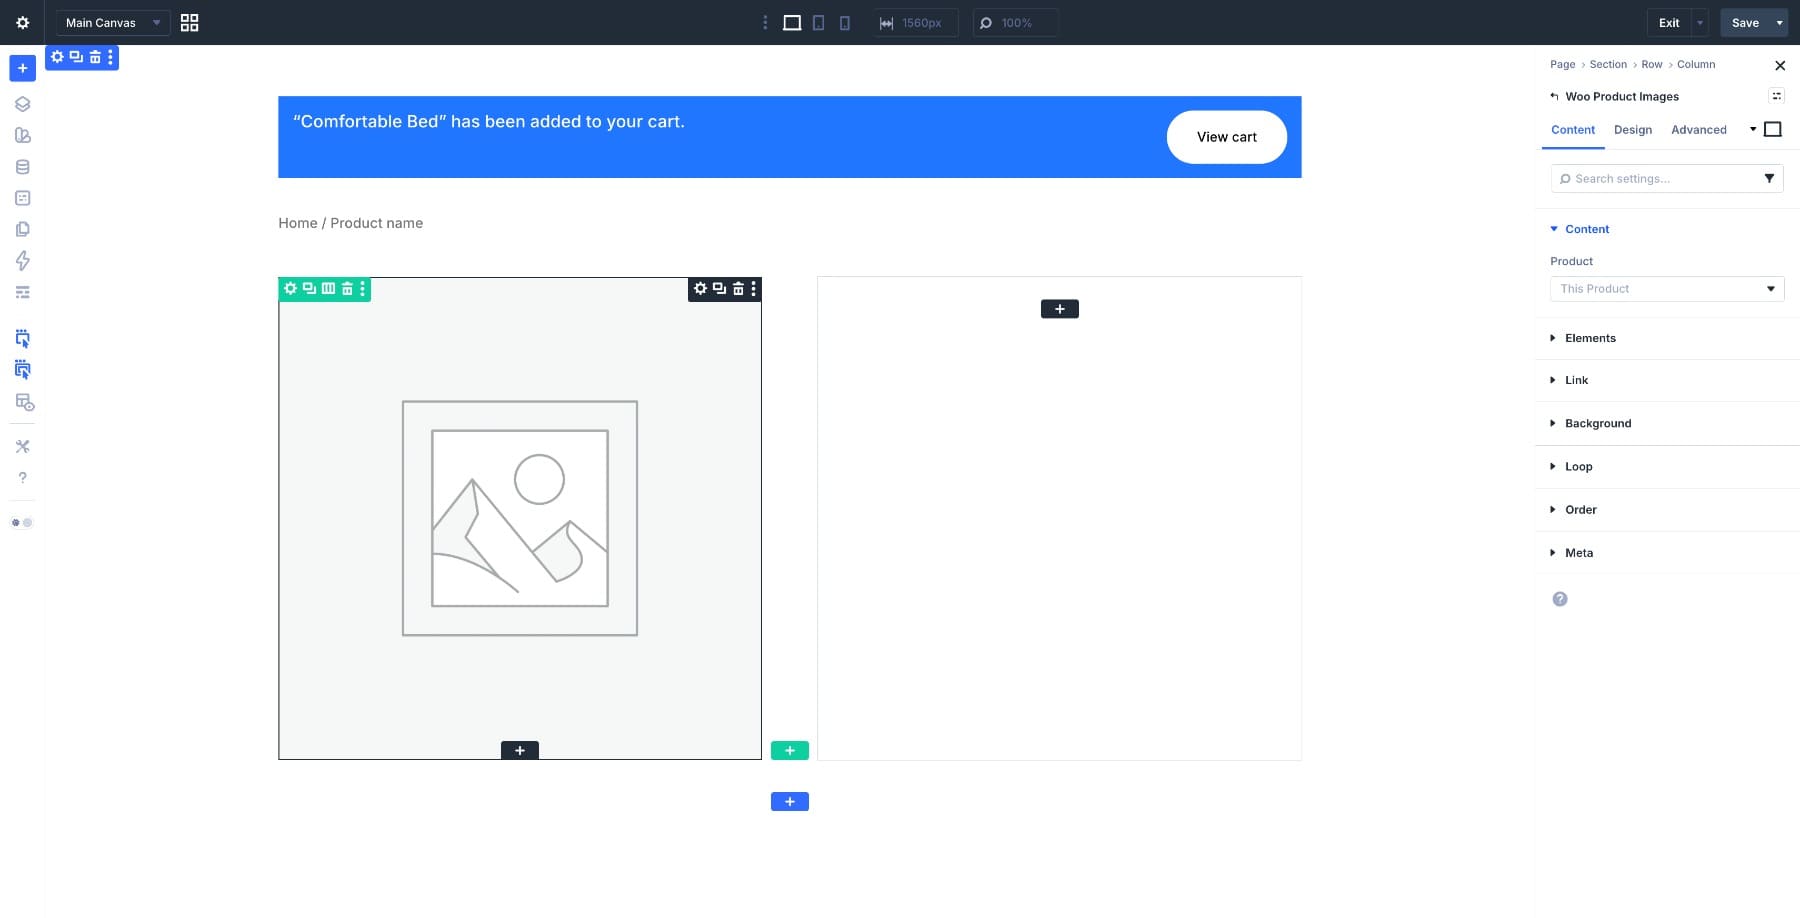This screenshot has width=1800, height=918.
Task: Delete the module using dark toolbar trash icon
Action: (x=738, y=289)
